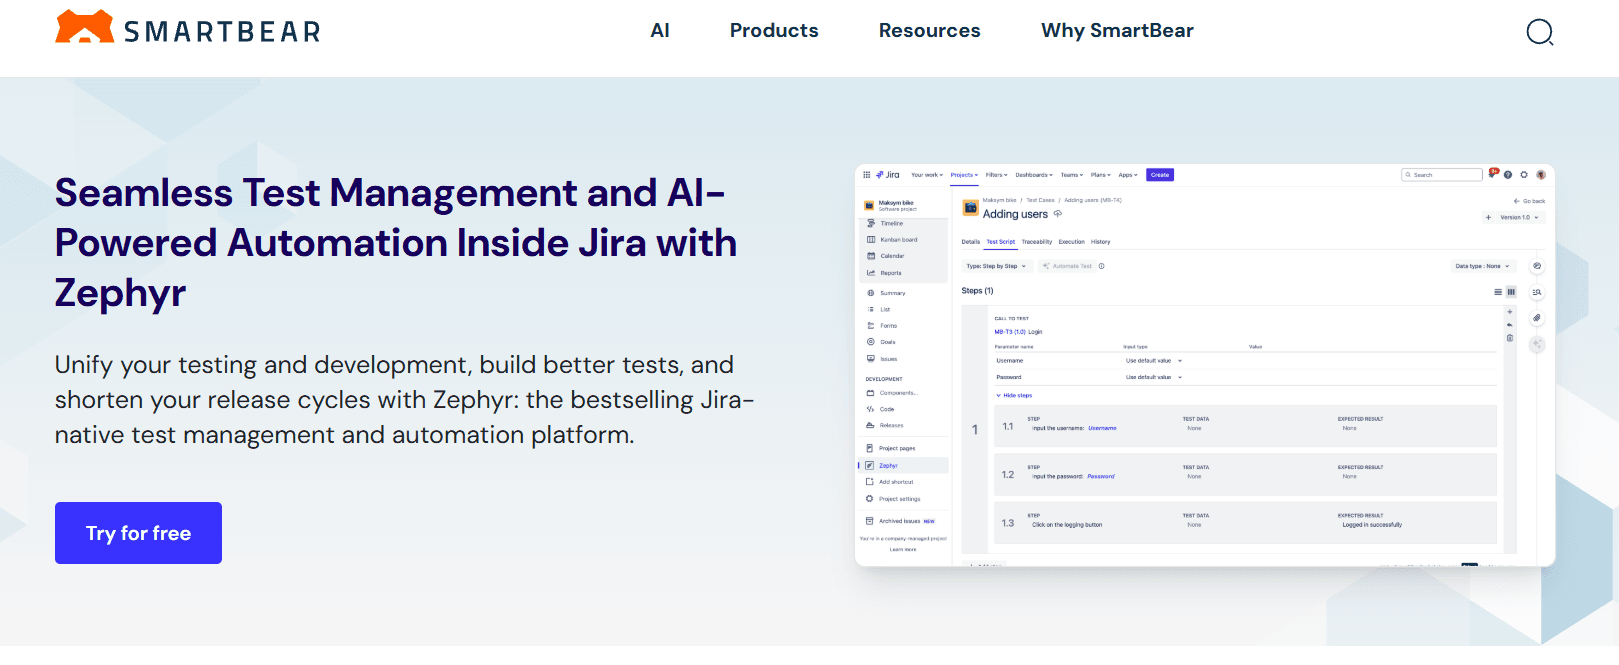Open the Version 1.0 dropdown
This screenshot has width=1619, height=665.
click(x=1519, y=217)
